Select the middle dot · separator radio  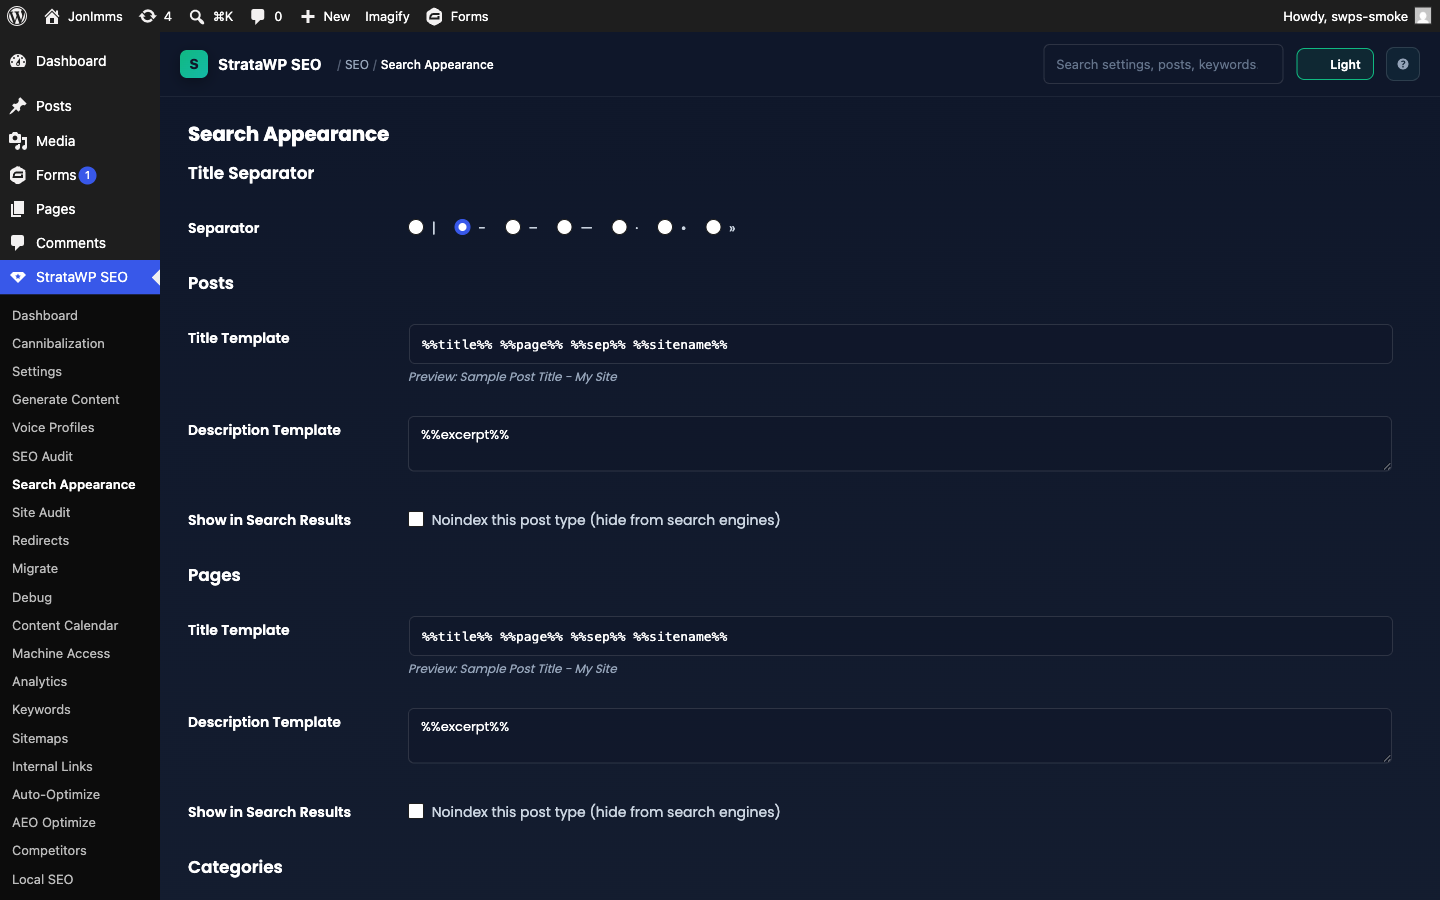pyautogui.click(x=620, y=227)
